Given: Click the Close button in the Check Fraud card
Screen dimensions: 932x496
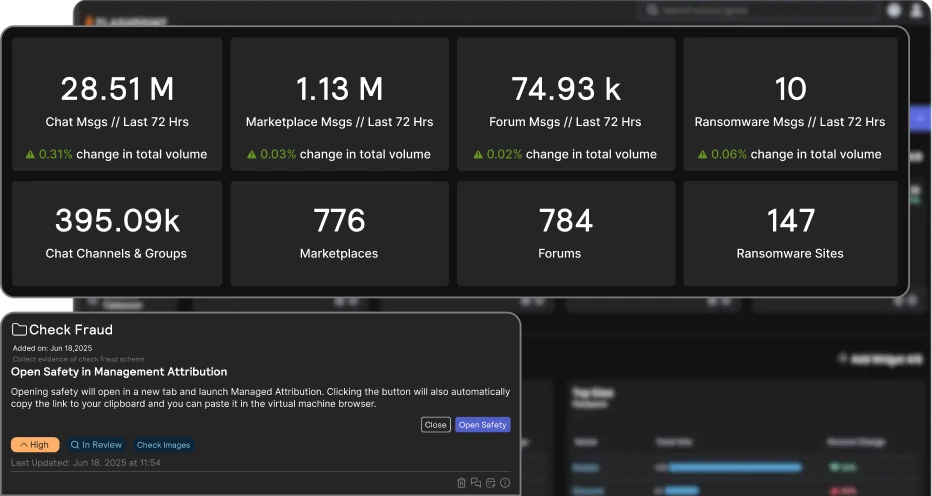Looking at the screenshot, I should [436, 425].
